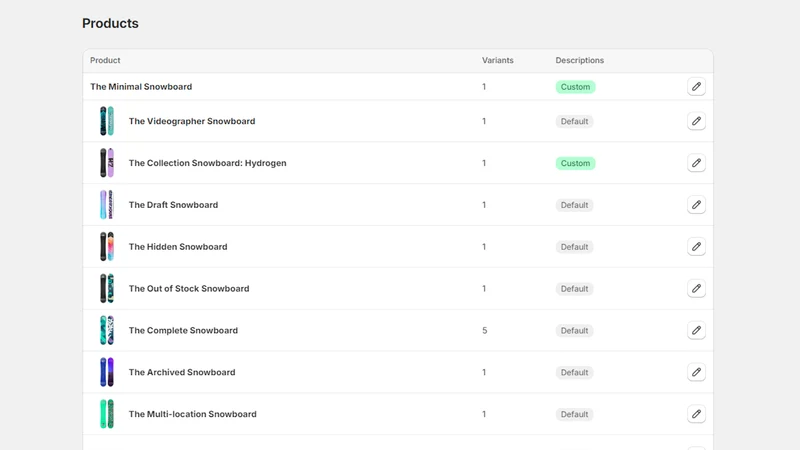
Task: Edit The Multi-location Snowboard with pencil
Action: tap(696, 414)
